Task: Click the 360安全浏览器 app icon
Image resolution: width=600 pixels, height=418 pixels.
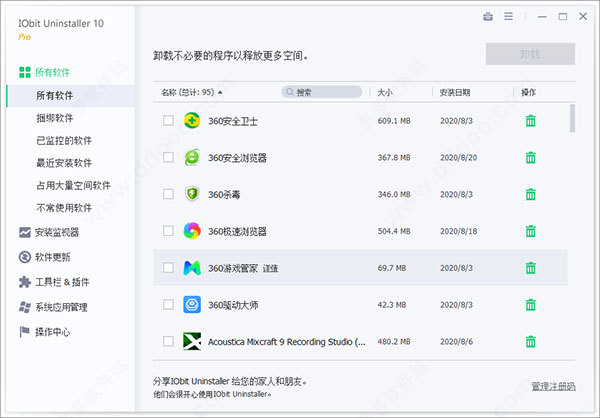Action: [x=192, y=157]
